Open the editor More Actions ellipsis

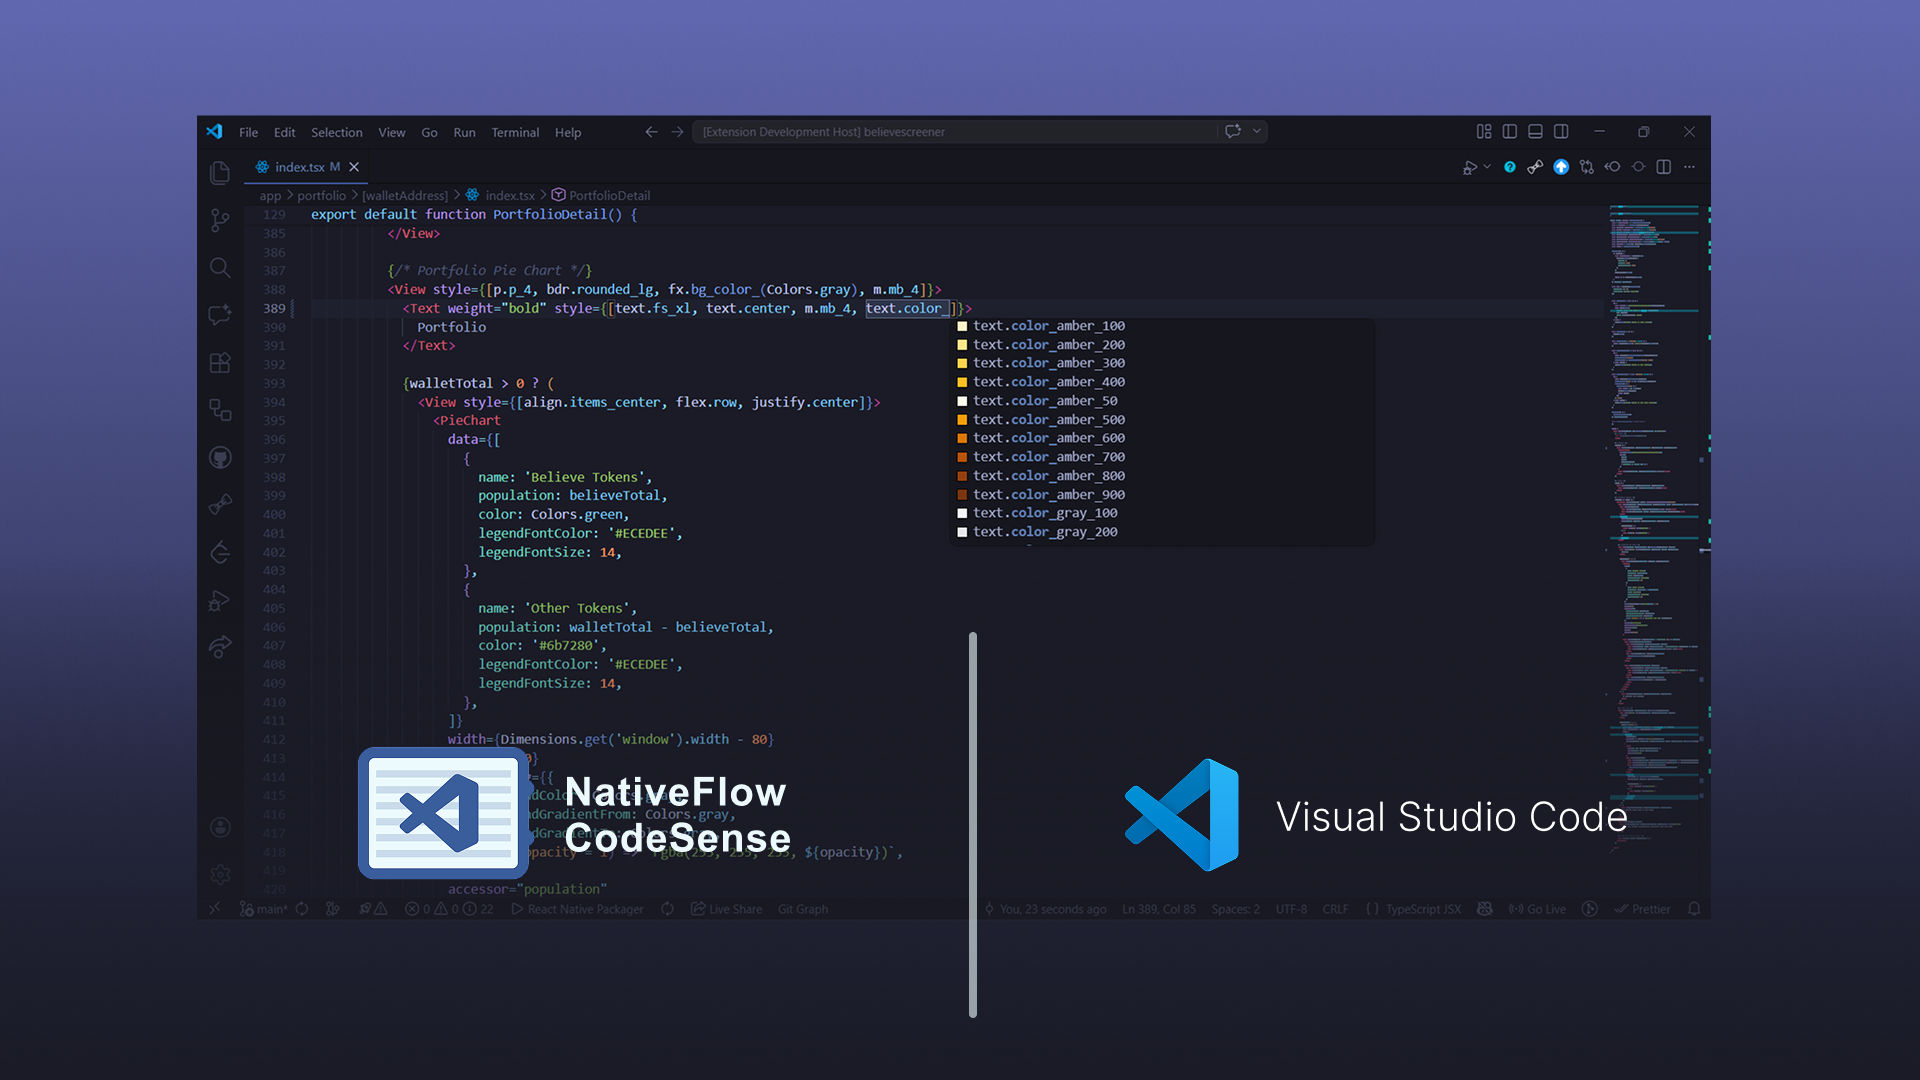(1689, 167)
